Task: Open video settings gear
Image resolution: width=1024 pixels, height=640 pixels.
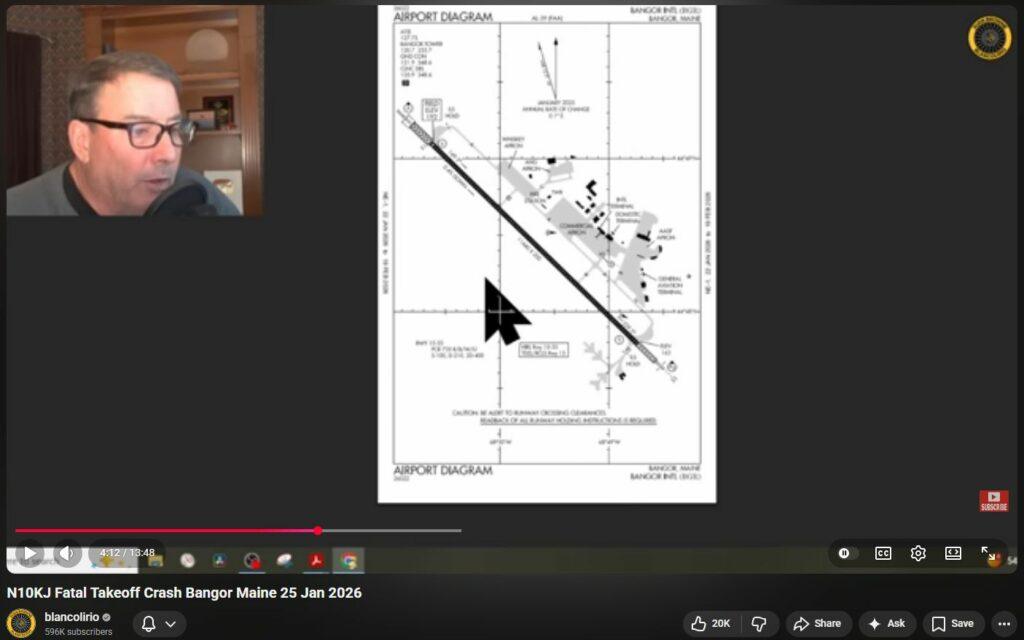Action: pos(918,553)
